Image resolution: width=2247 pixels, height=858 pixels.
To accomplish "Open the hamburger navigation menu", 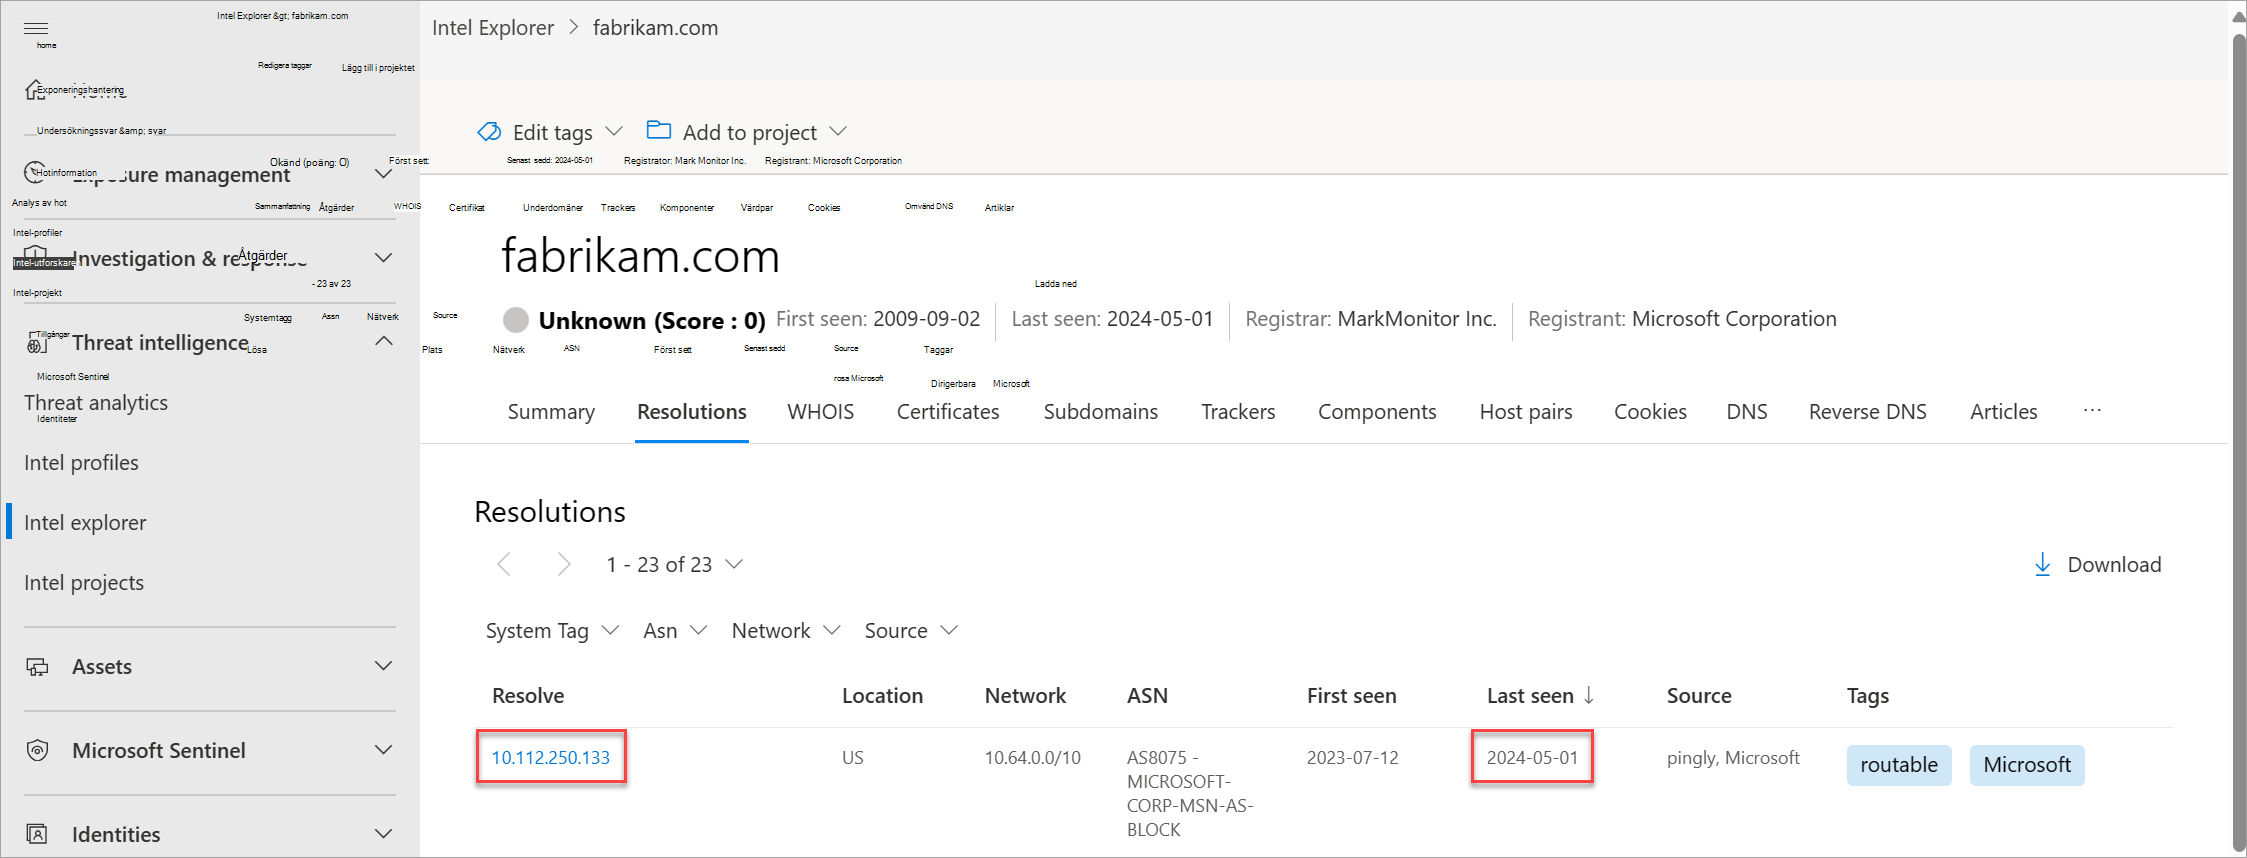I will point(36,28).
